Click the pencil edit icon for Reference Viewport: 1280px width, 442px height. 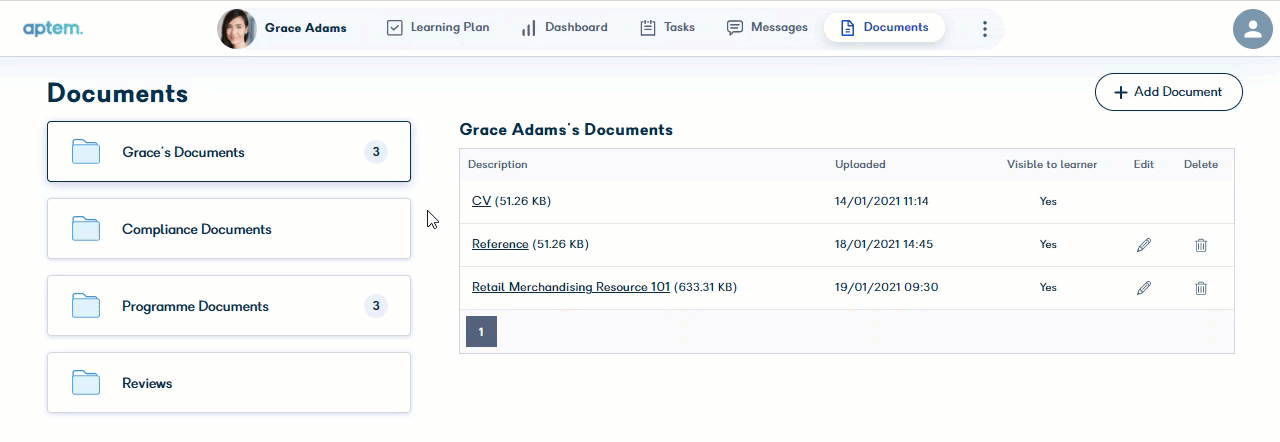pyautogui.click(x=1144, y=245)
